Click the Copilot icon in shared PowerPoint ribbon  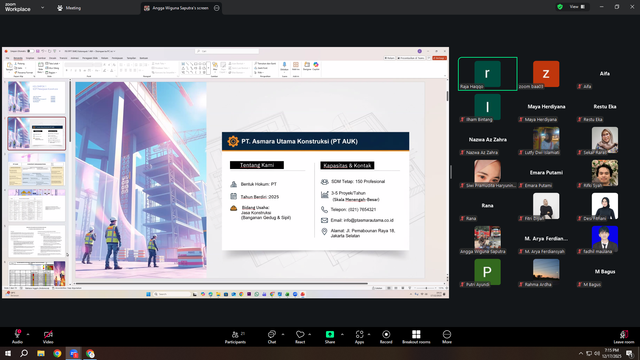click(x=316, y=66)
